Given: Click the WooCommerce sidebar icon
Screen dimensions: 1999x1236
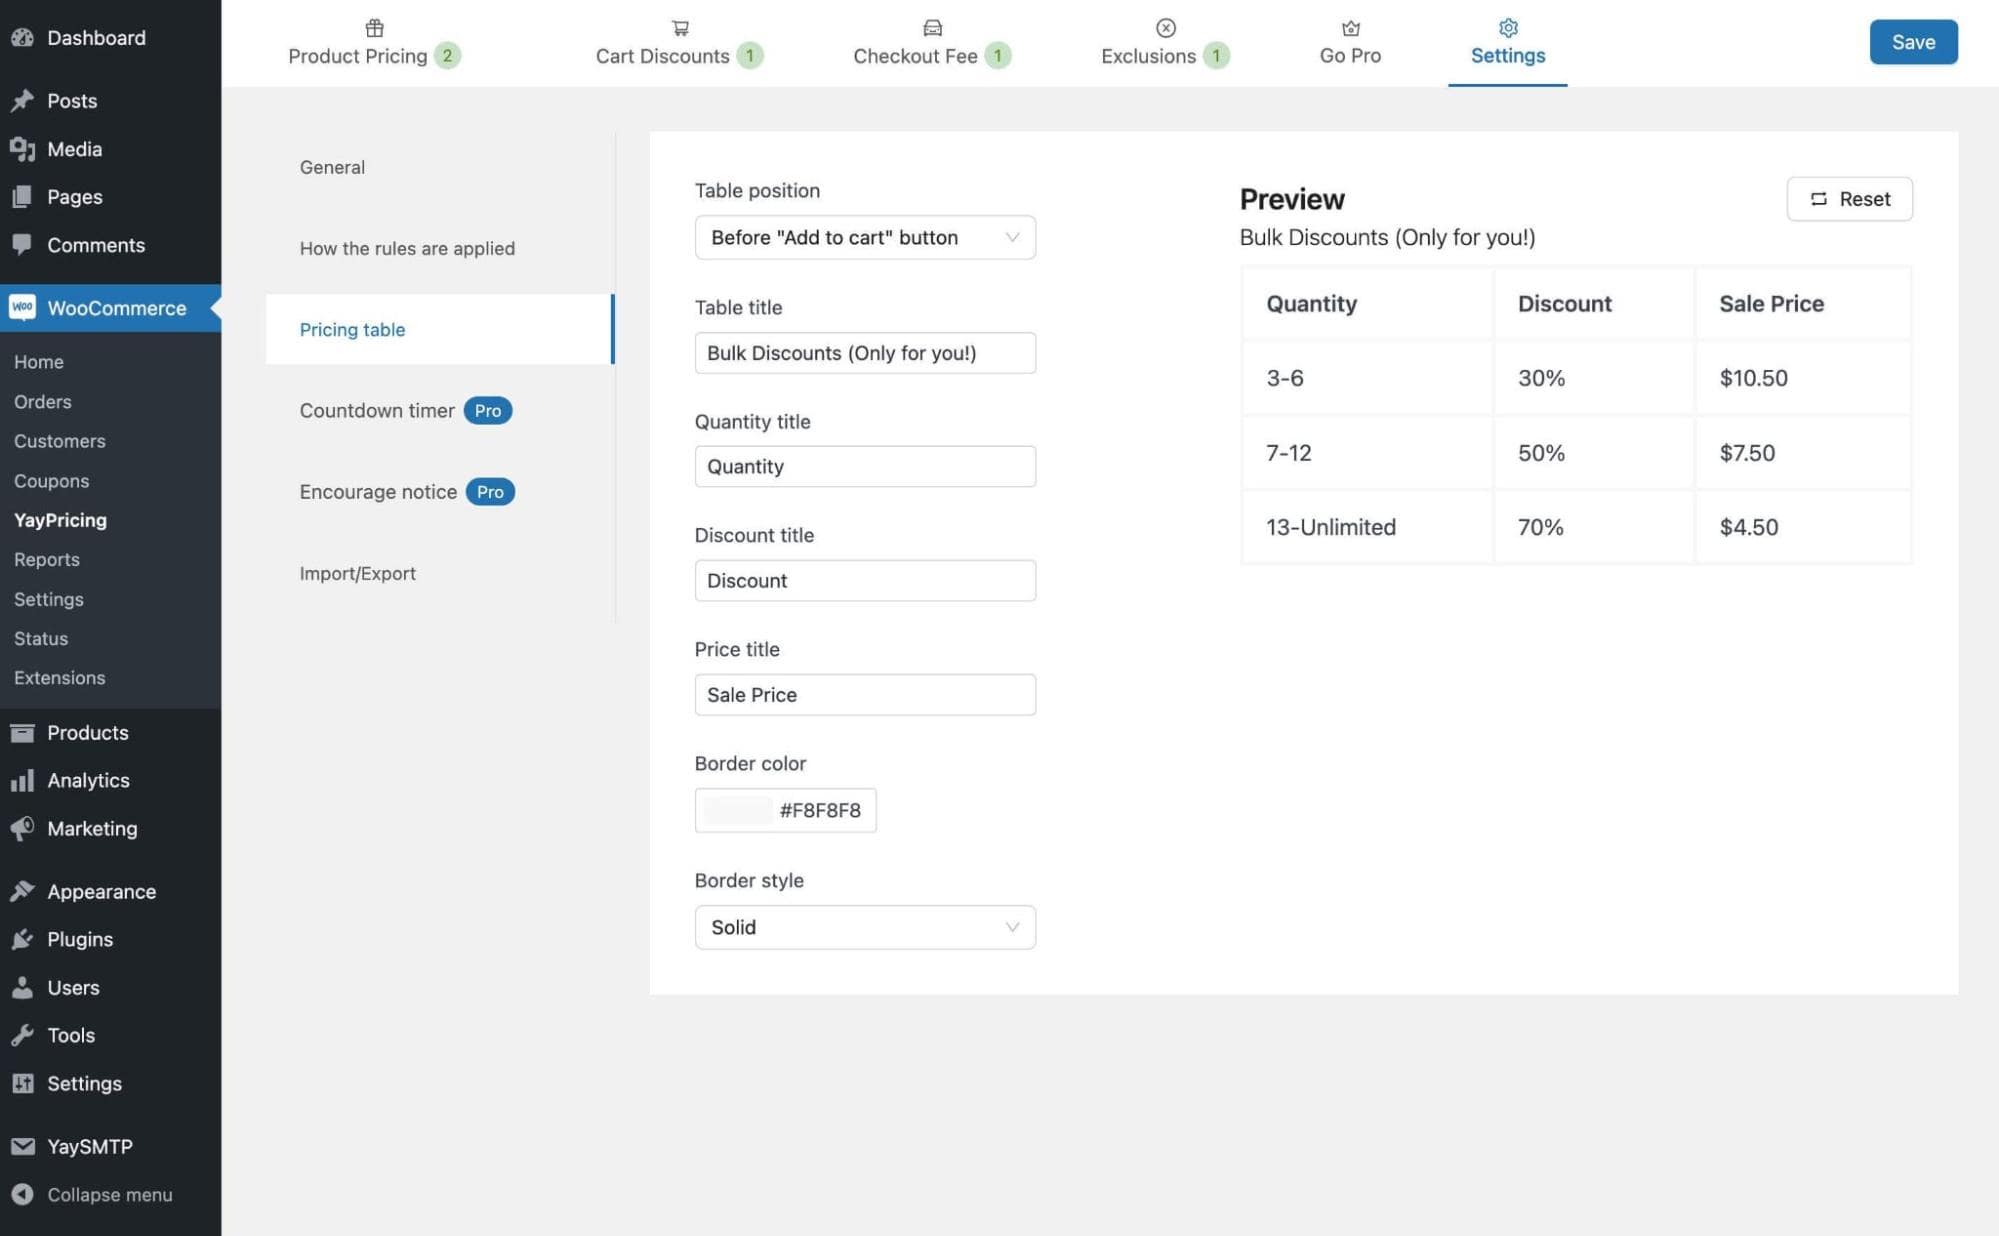Looking at the screenshot, I should coord(21,307).
